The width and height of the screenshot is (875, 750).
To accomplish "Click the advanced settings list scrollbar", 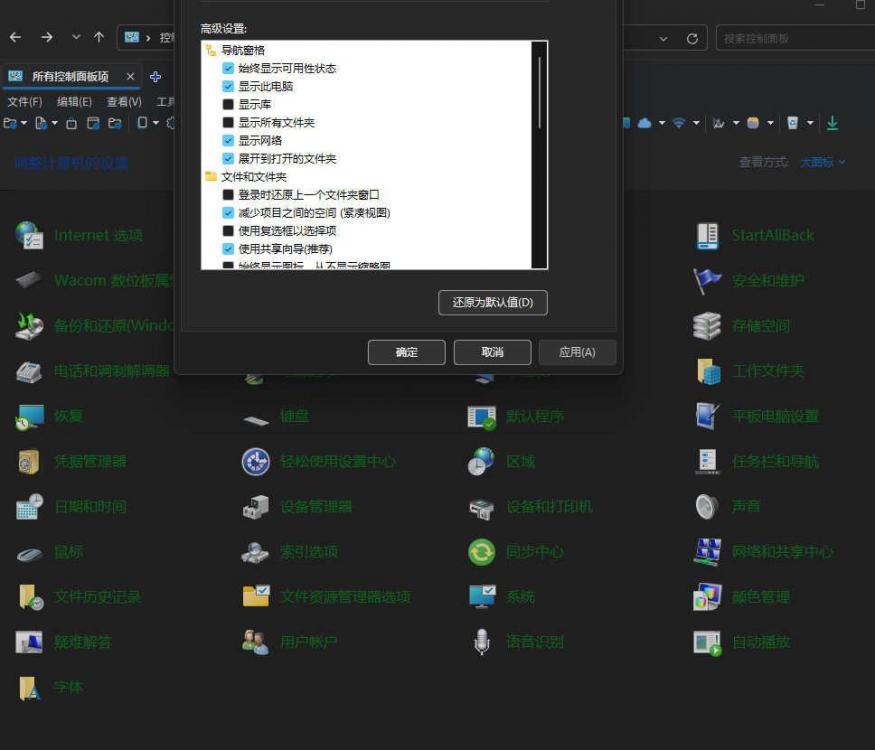I will click(540, 92).
